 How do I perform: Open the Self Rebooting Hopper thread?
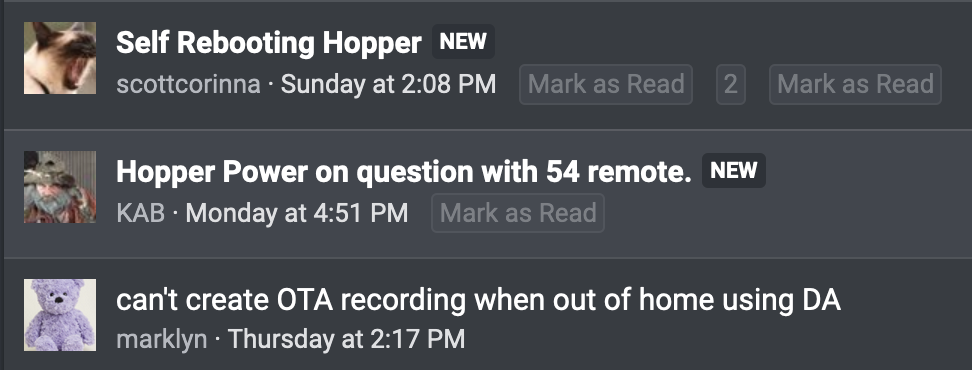click(x=268, y=43)
